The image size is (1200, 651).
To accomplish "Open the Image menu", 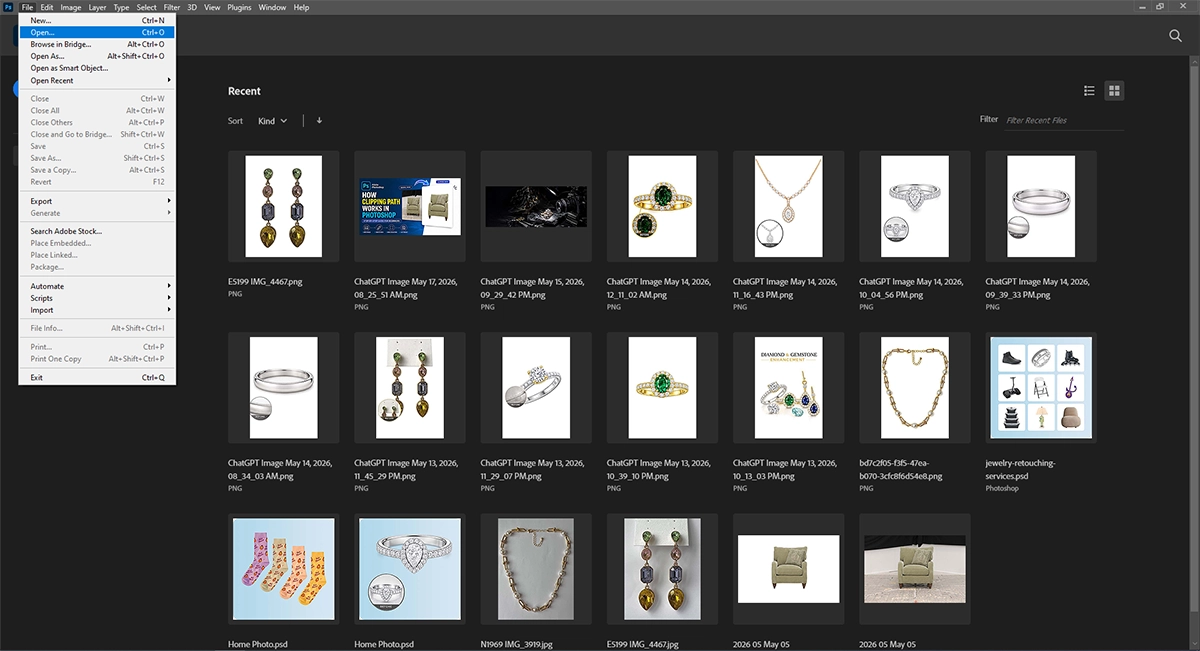I will pyautogui.click(x=71, y=7).
